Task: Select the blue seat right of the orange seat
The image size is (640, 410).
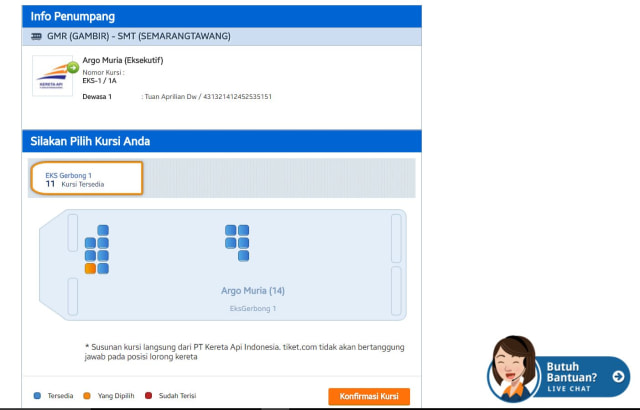Action: click(103, 268)
